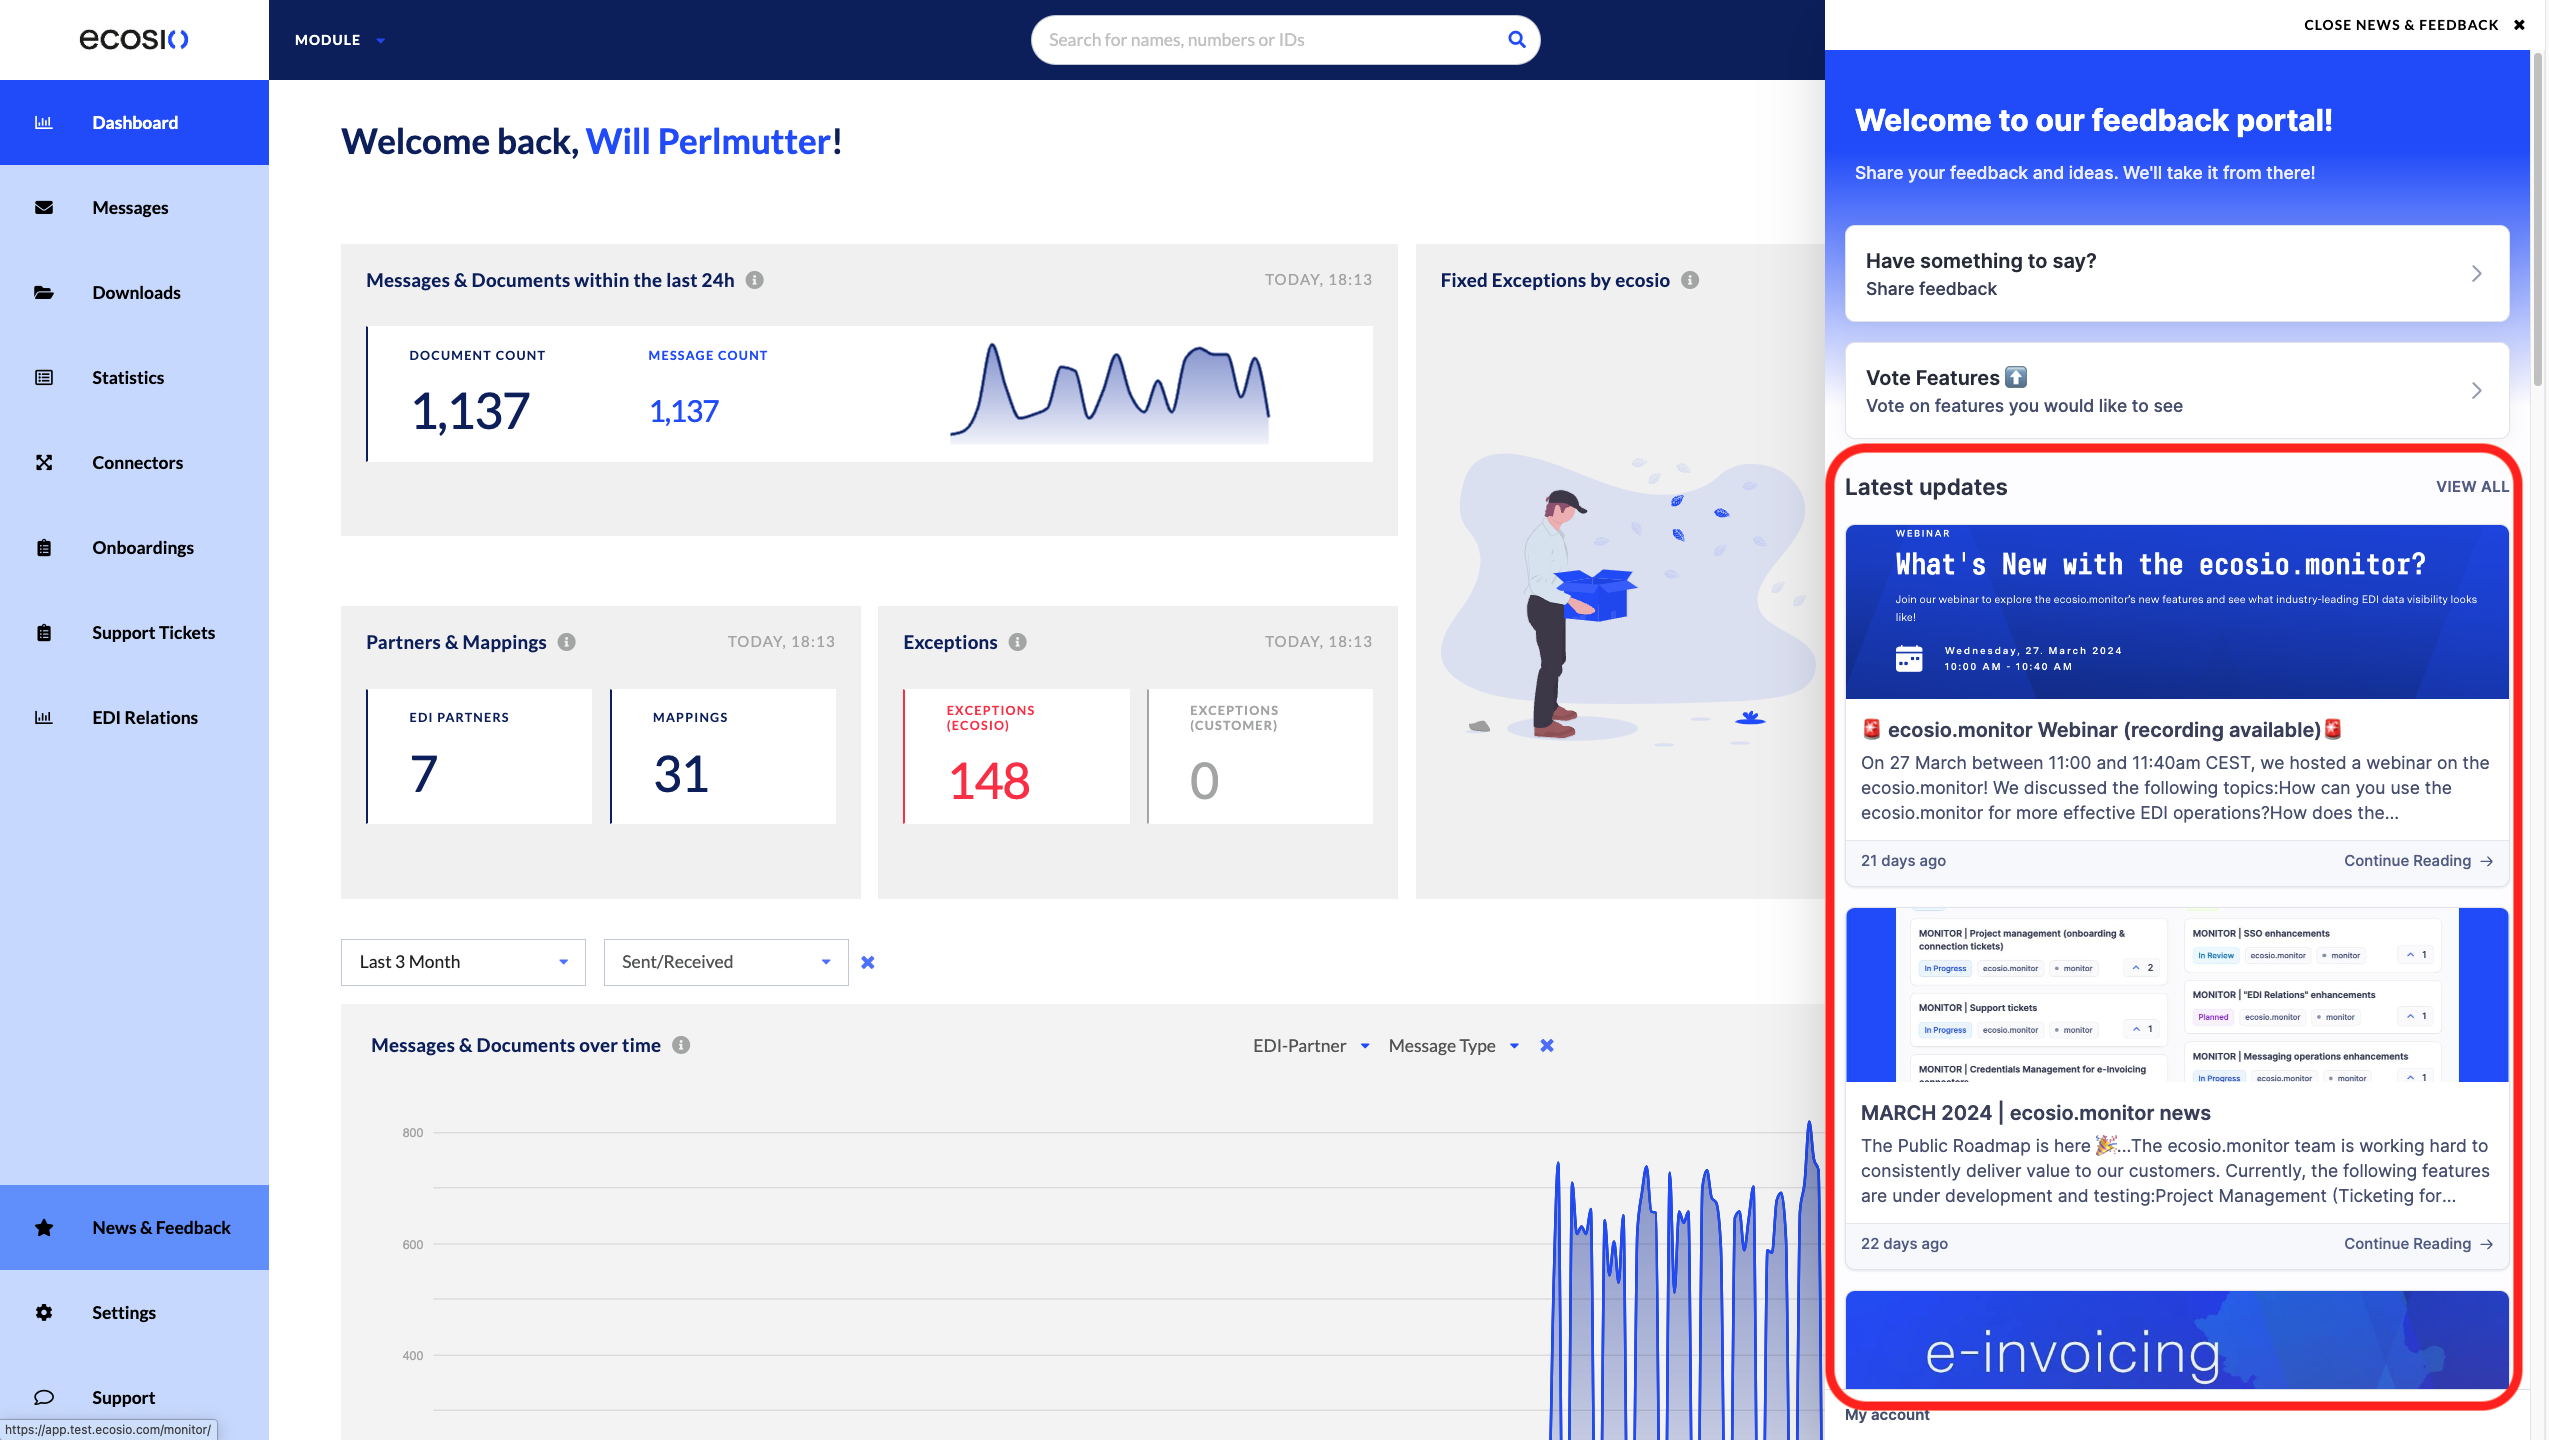Expand the Vote Features card
This screenshot has height=1440, width=2549.
(2176, 390)
